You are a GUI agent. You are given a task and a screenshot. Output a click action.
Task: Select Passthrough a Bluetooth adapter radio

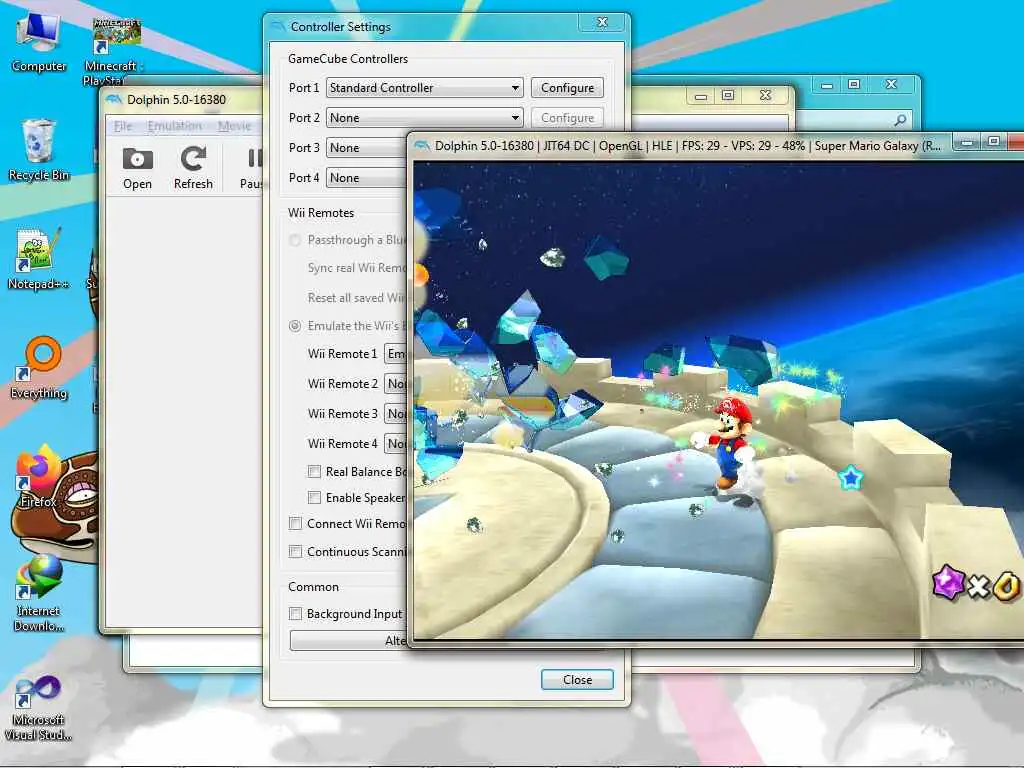[x=295, y=240]
